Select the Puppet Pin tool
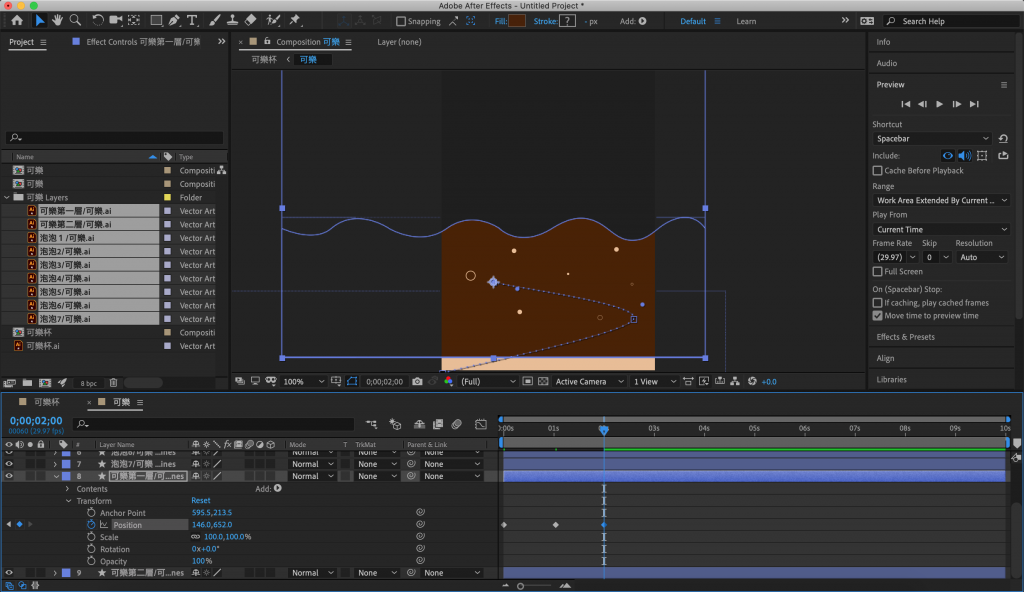 coord(295,20)
